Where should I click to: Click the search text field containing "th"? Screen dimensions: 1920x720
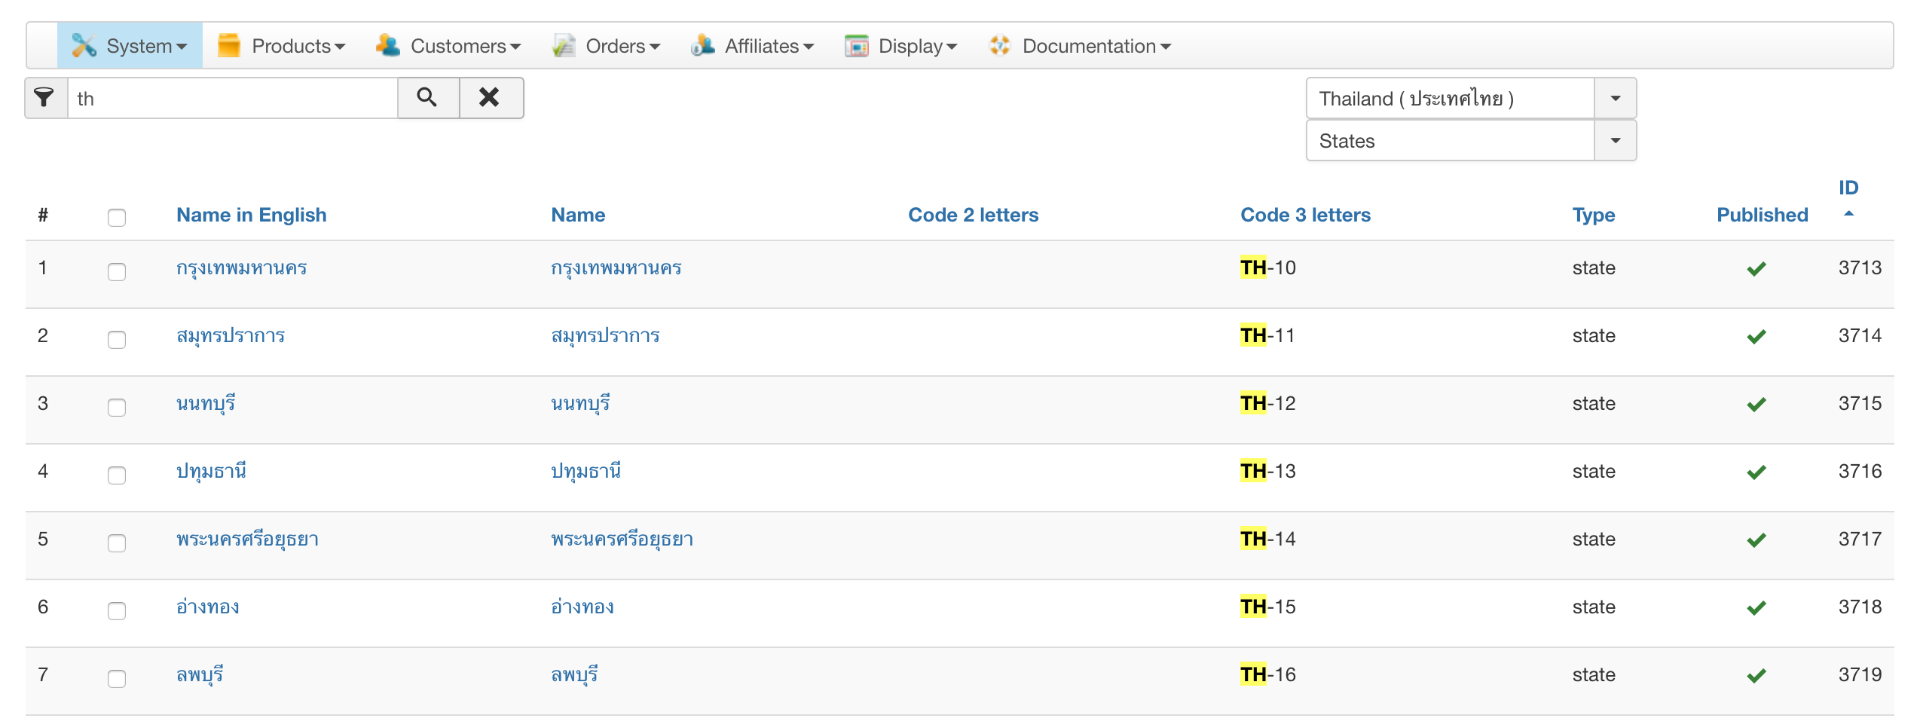pyautogui.click(x=232, y=98)
